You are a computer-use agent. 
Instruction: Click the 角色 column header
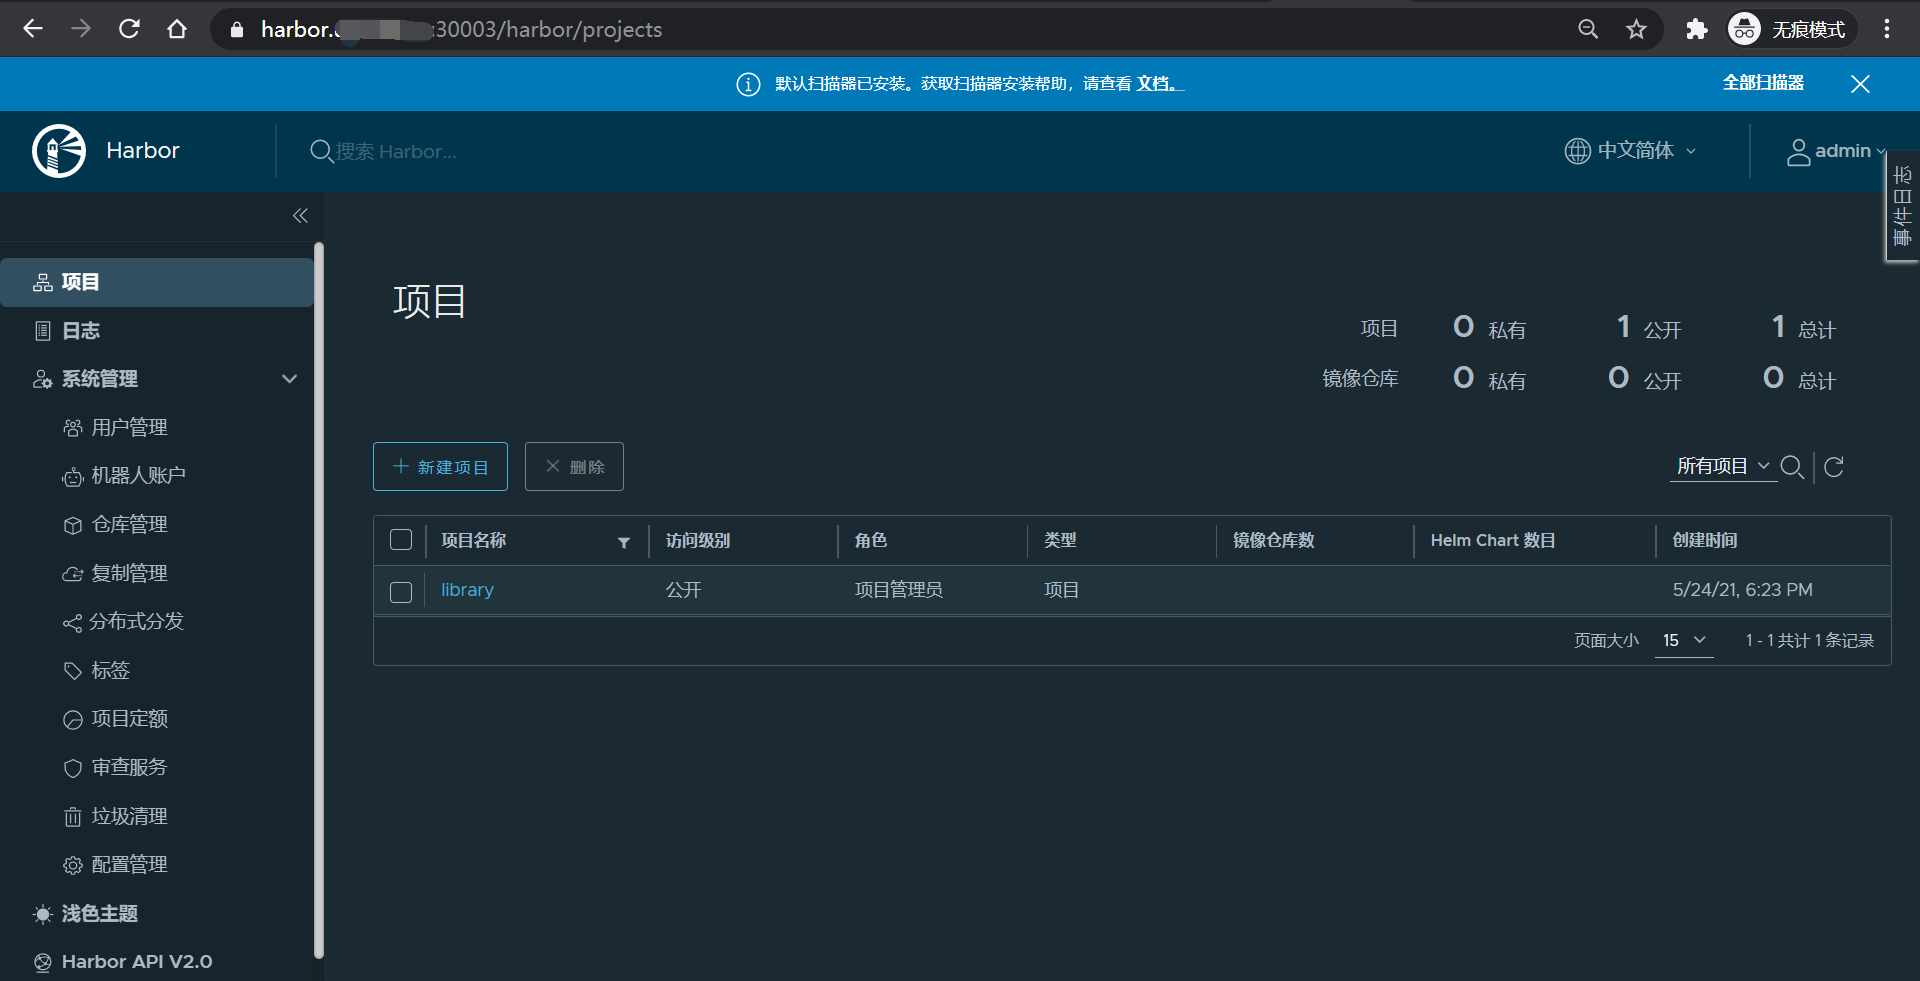coord(871,541)
